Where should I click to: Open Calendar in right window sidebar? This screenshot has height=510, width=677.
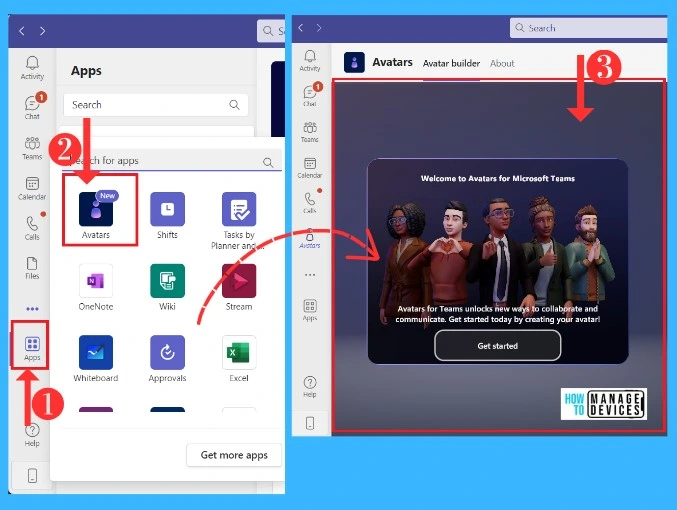coord(310,168)
